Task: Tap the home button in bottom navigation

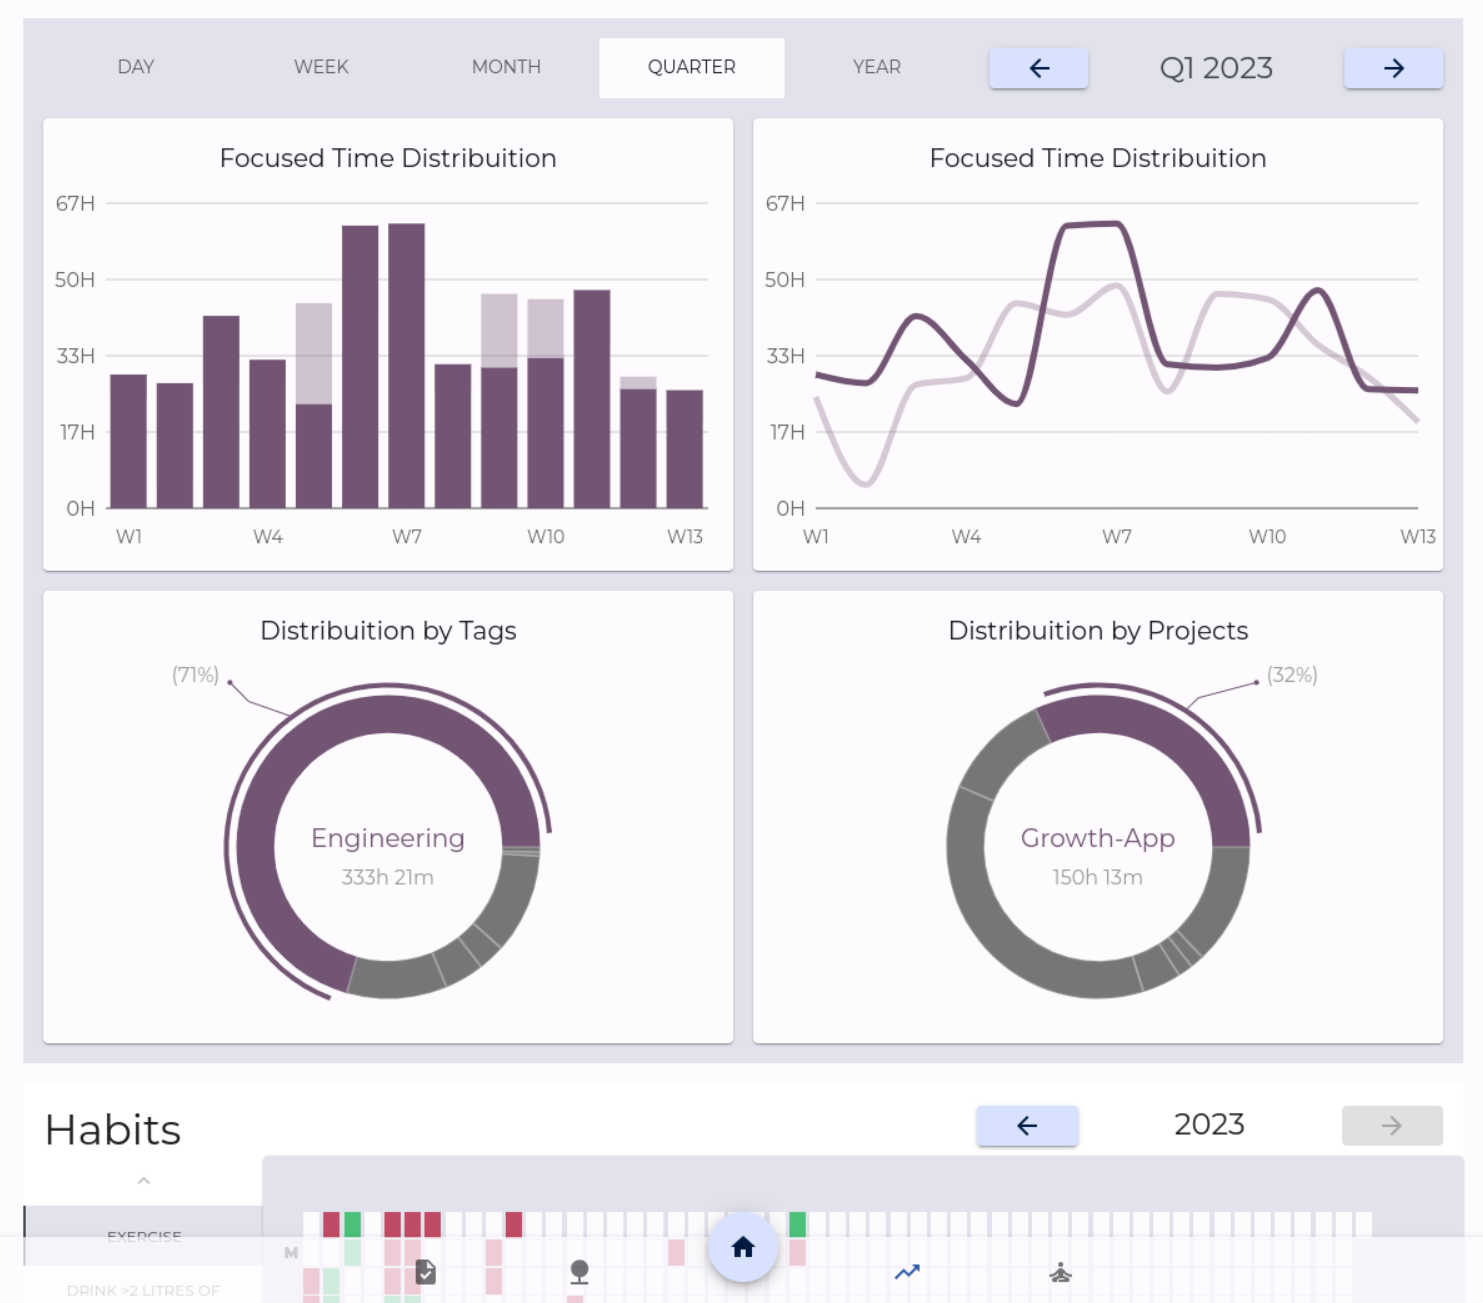Action: (743, 1247)
